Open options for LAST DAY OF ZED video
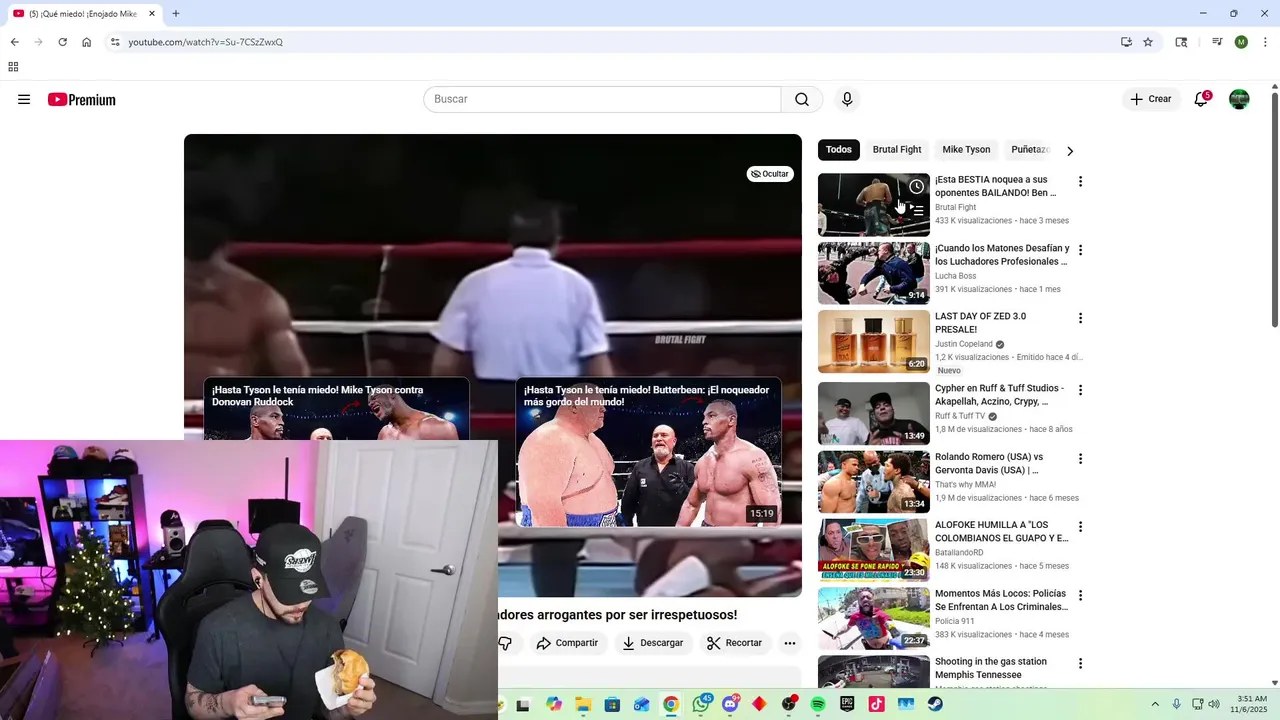1280x720 pixels. 1080,318
